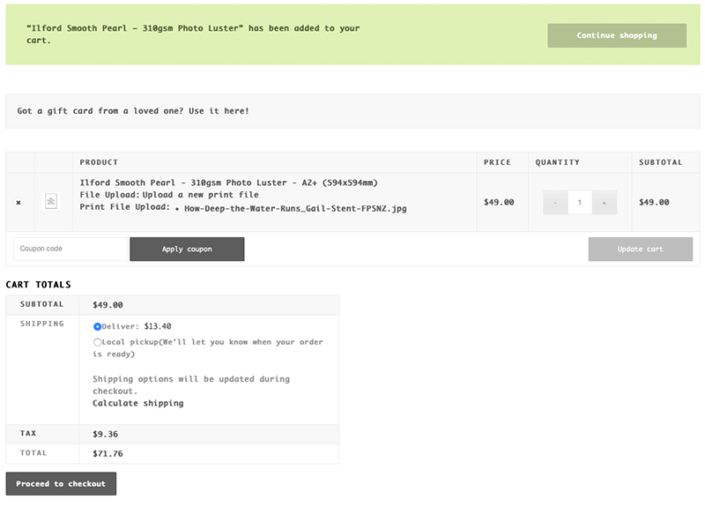Select the Deliver $13.40 shipping option
The image size is (705, 507).
click(98, 326)
